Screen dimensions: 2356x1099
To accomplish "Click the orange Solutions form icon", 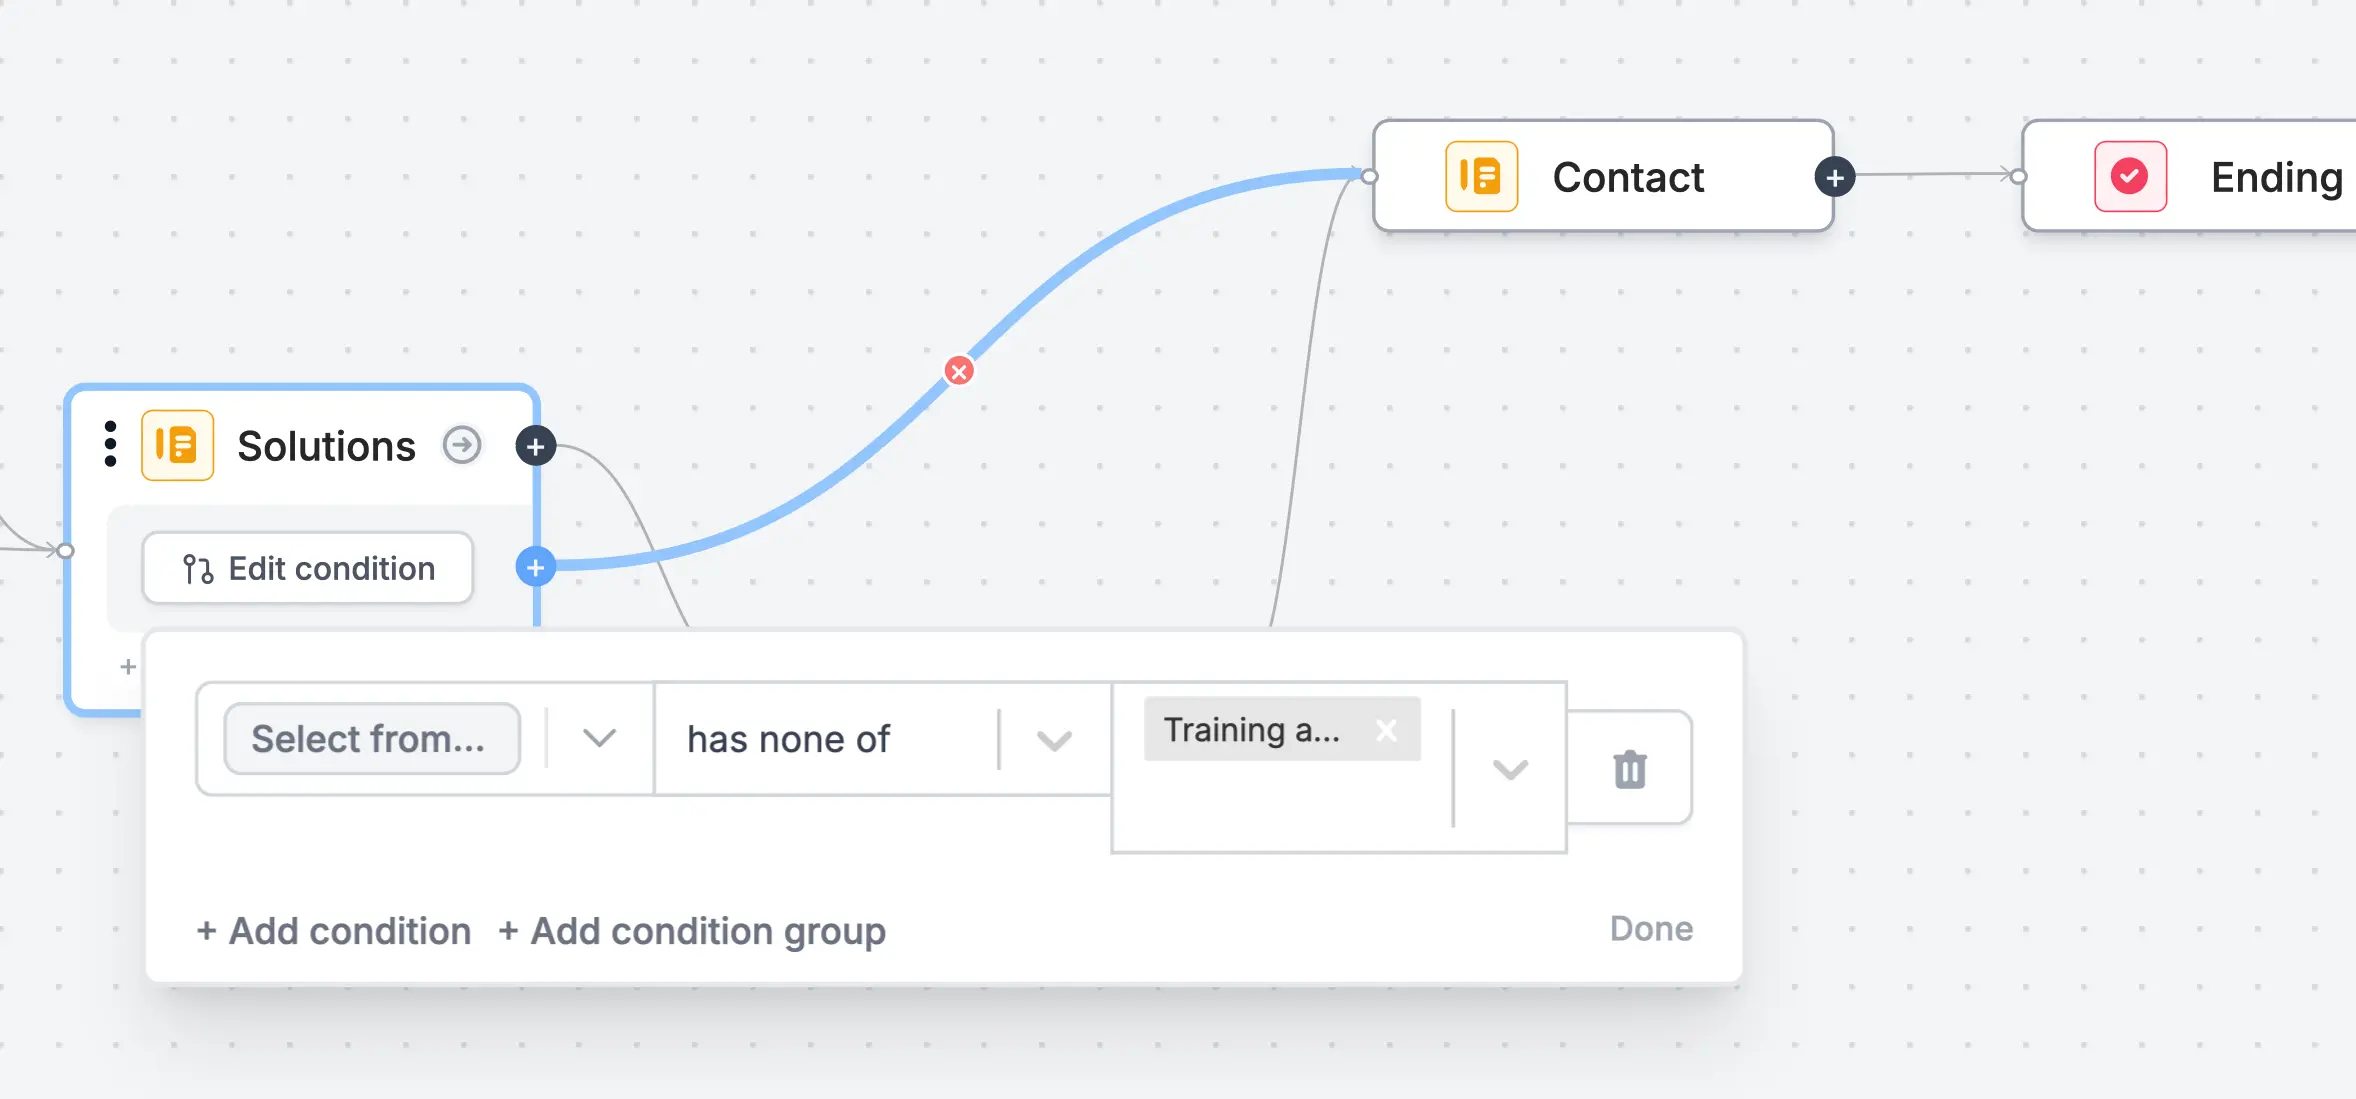I will tap(177, 445).
